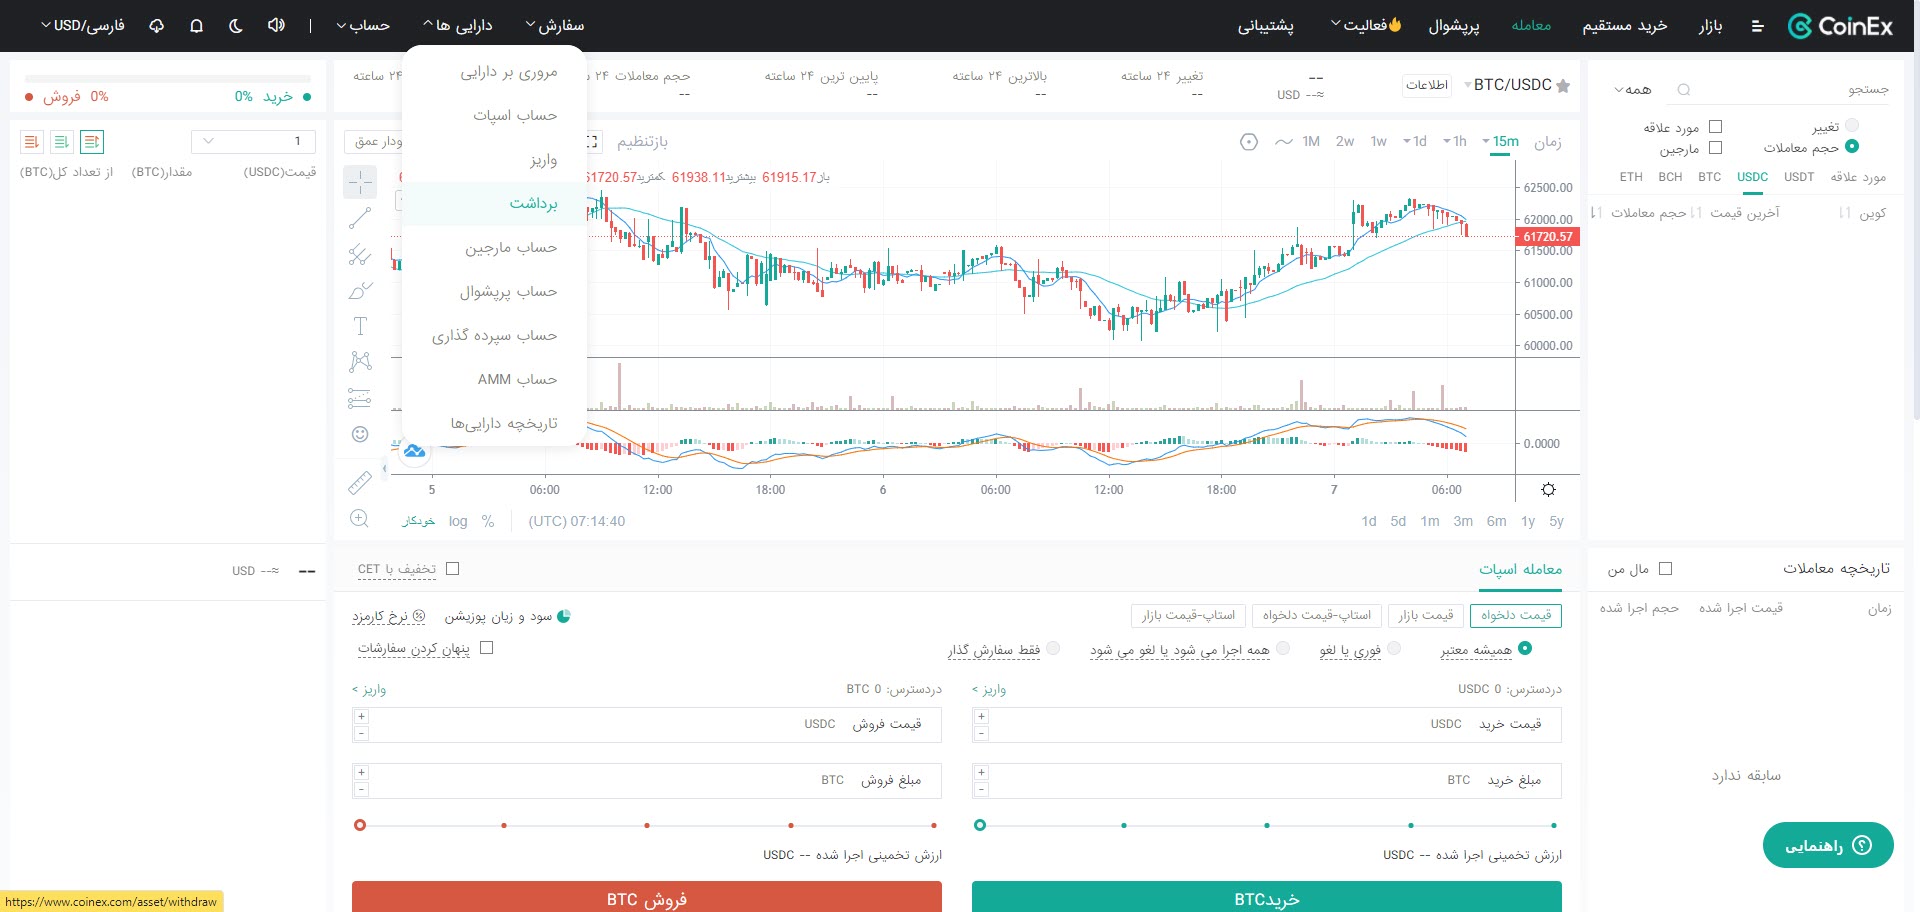Screen dimensions: 1920x912
Task: Open chart indicators hexagon icon
Action: click(1249, 142)
